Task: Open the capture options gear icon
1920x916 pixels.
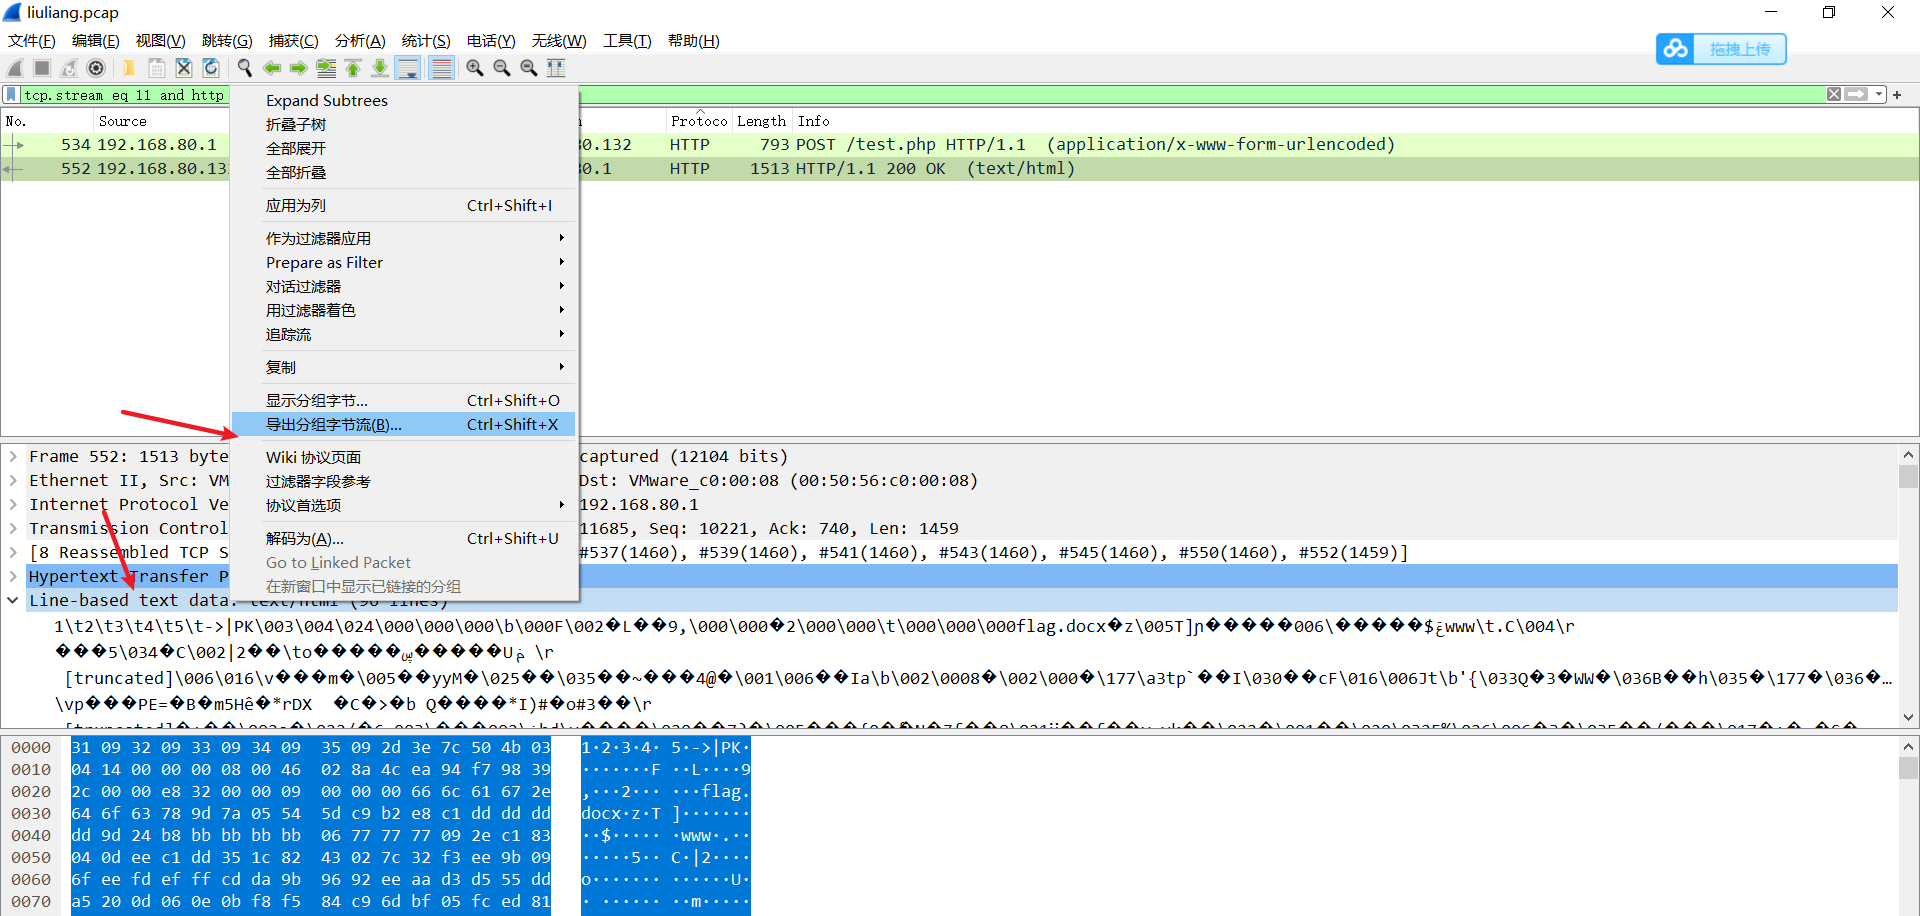Action: pos(96,67)
